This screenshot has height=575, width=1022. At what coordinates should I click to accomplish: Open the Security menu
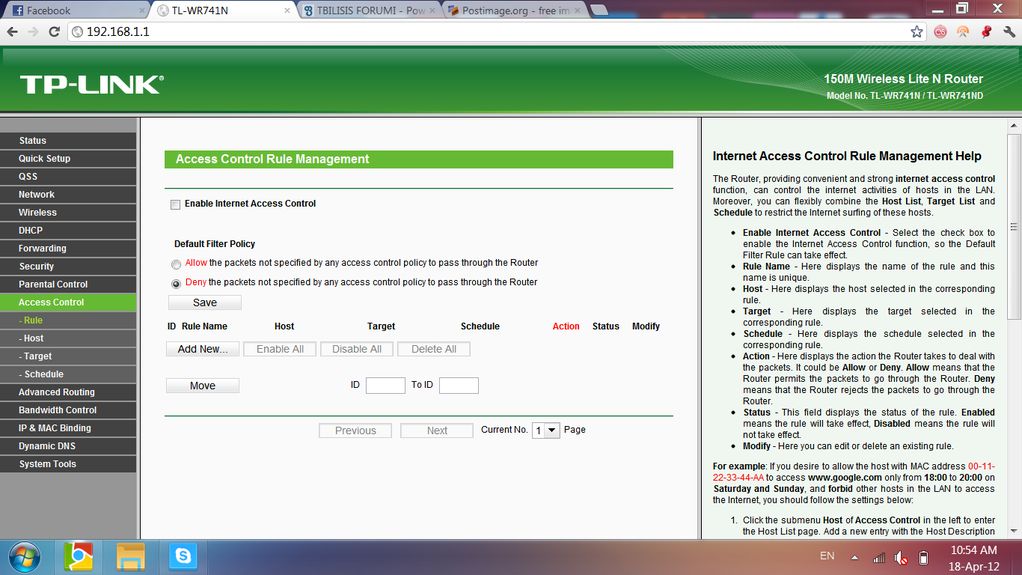pos(68,266)
